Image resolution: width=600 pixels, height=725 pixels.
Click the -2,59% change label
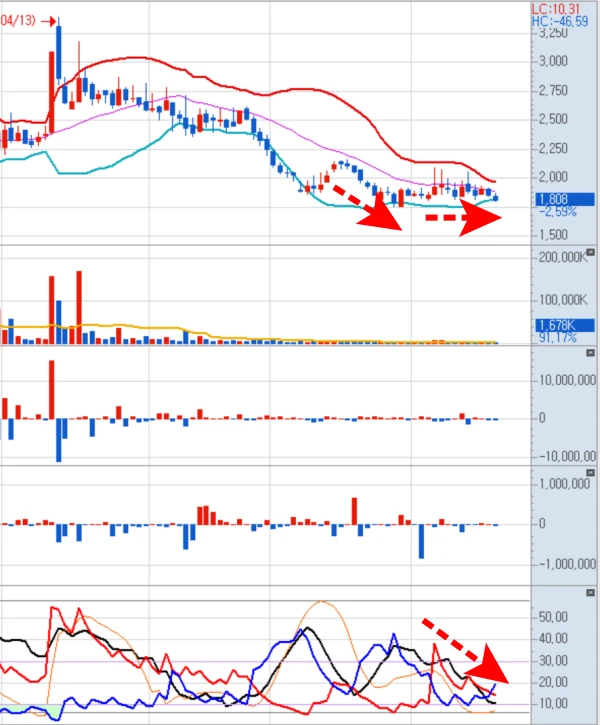pyautogui.click(x=558, y=212)
